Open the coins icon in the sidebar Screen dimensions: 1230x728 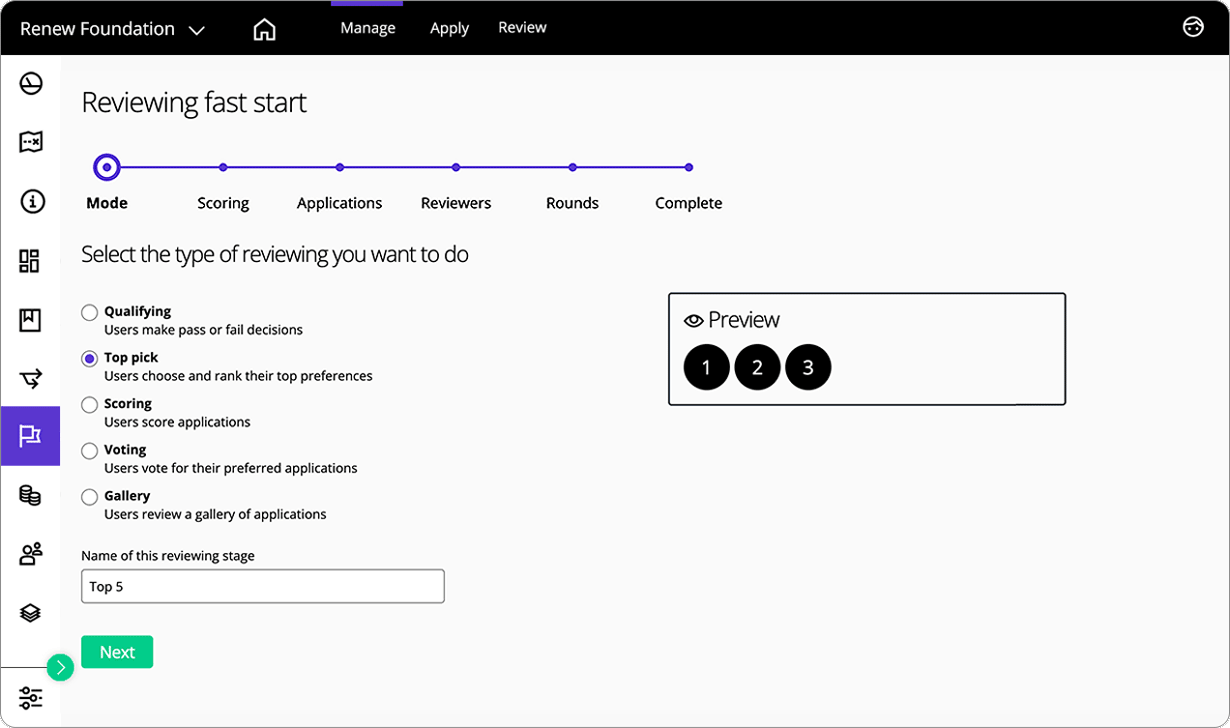pos(31,495)
